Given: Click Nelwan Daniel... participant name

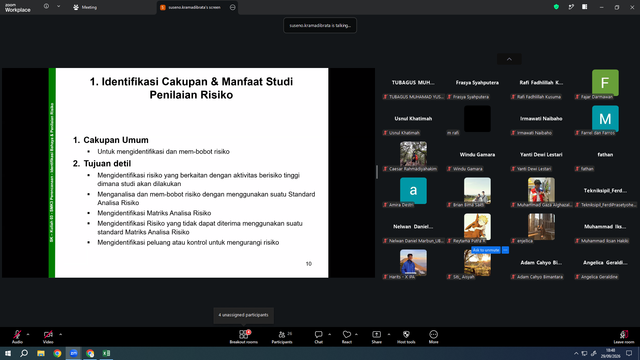Looking at the screenshot, I should click(x=413, y=226).
